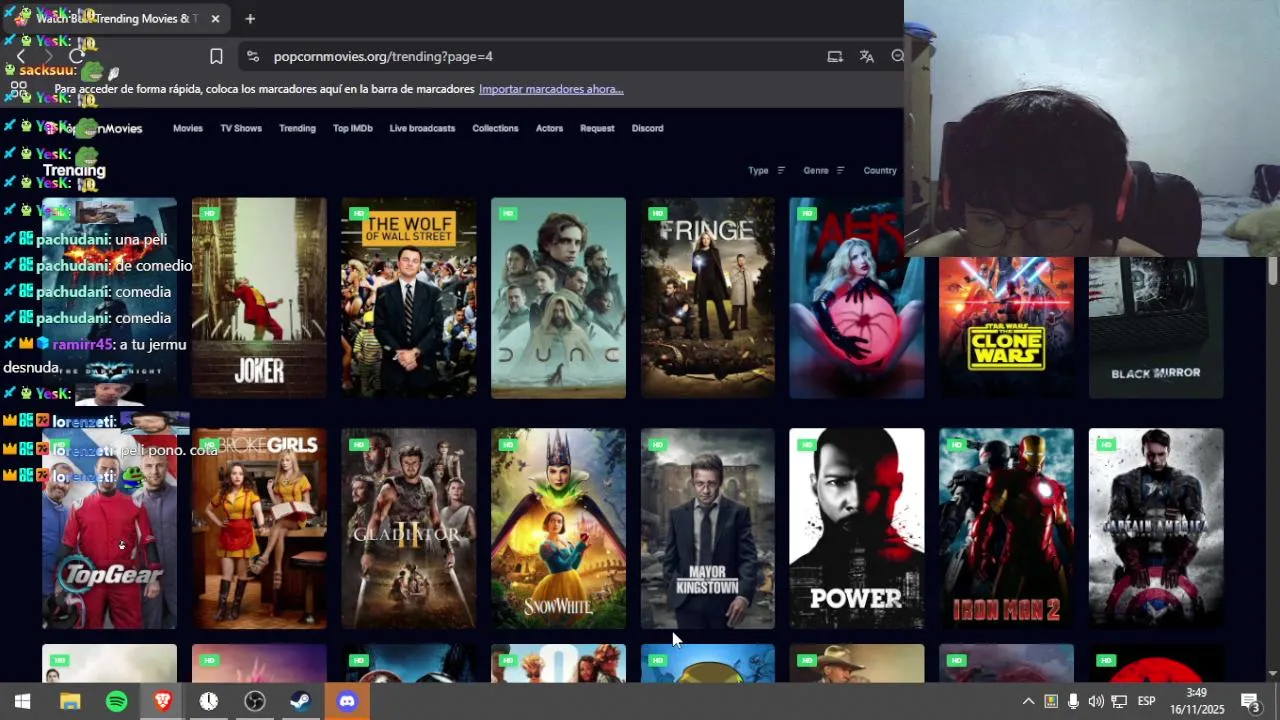Go to TV Shows in site navigation
This screenshot has height=720, width=1280.
tap(241, 128)
